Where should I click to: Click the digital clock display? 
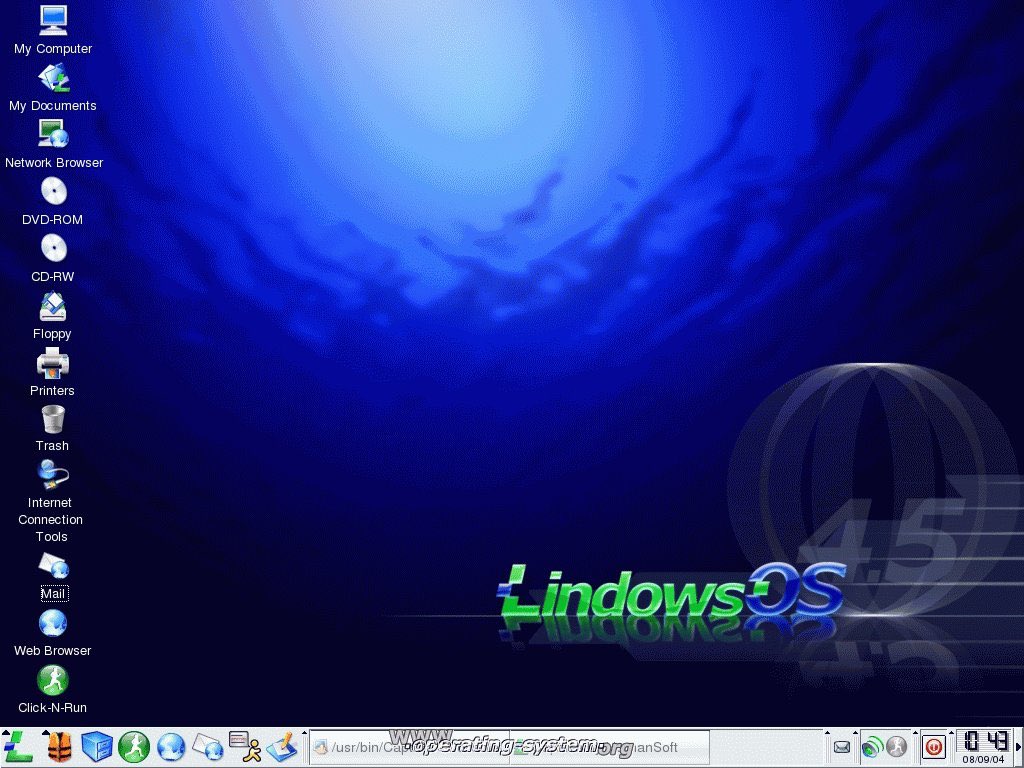click(986, 742)
